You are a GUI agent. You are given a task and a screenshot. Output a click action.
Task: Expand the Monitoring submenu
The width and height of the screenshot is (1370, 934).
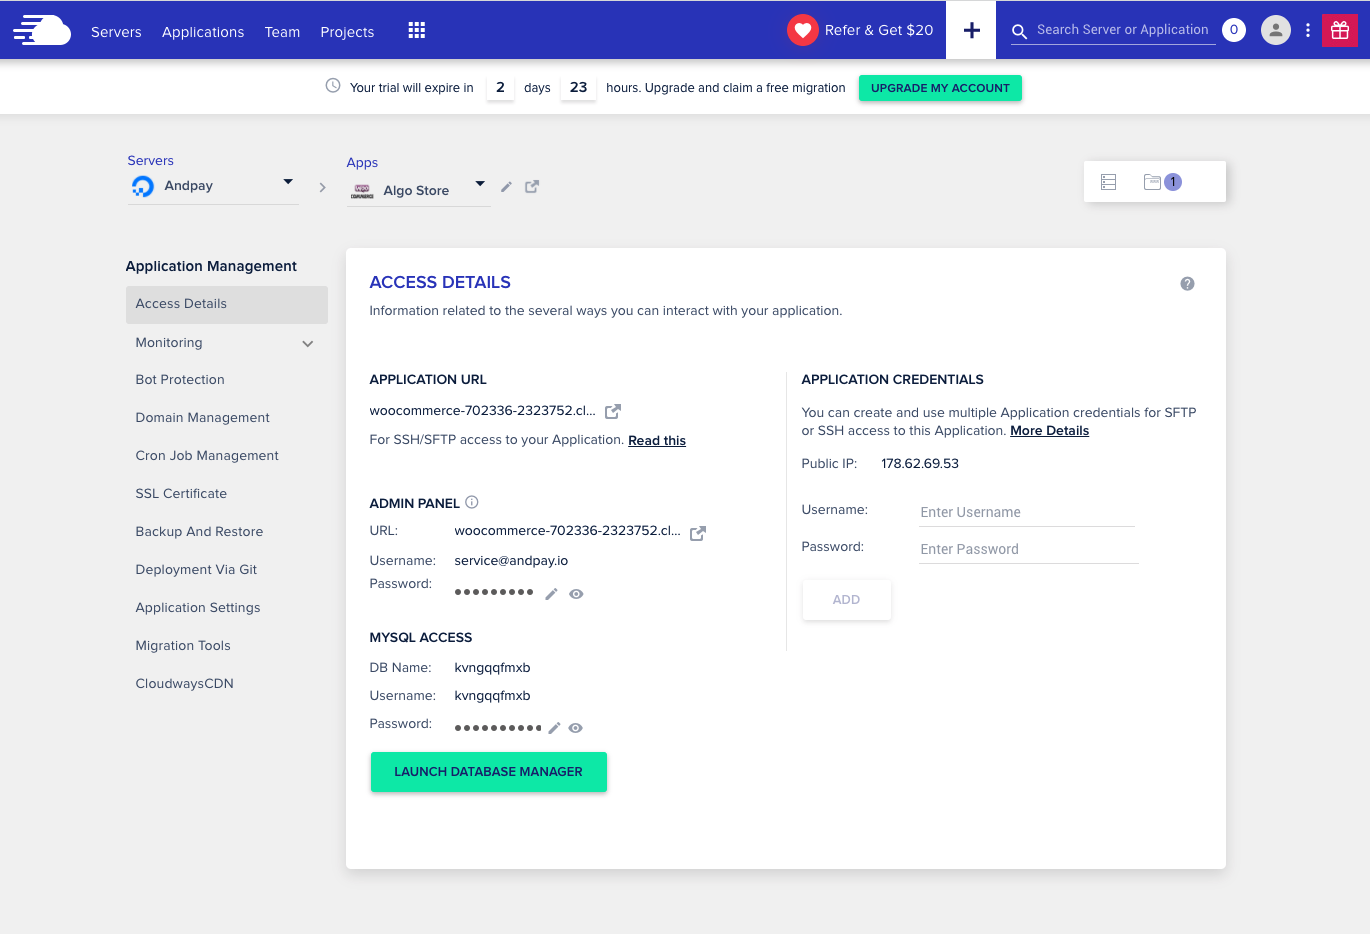308,344
